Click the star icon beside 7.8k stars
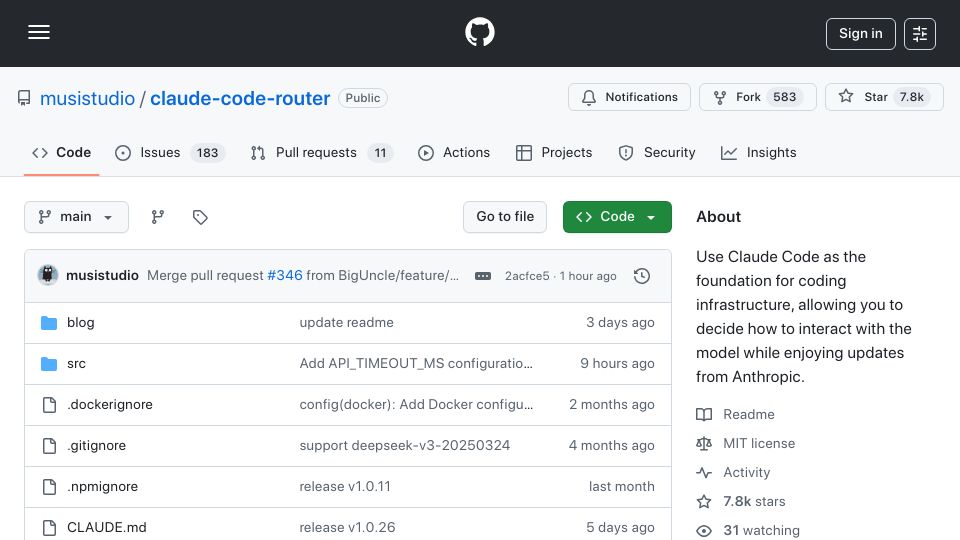This screenshot has width=960, height=540. [x=704, y=501]
